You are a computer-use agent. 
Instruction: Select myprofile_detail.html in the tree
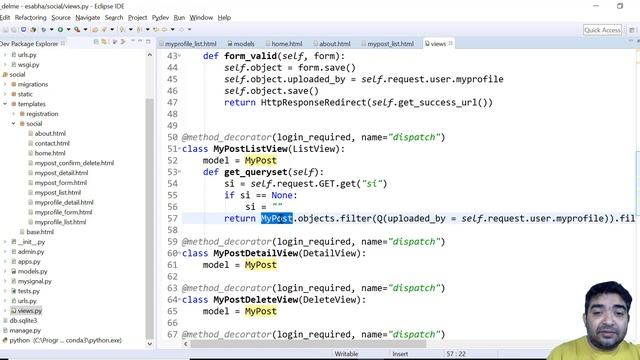pyautogui.click(x=64, y=202)
